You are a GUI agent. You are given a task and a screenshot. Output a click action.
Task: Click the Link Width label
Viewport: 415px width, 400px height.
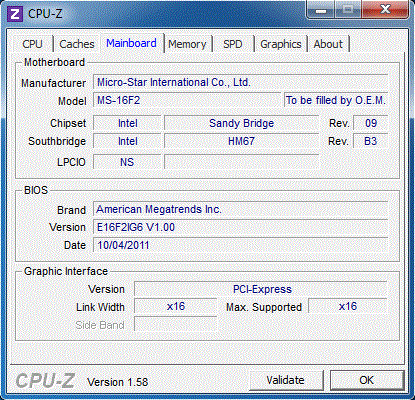pyautogui.click(x=100, y=307)
